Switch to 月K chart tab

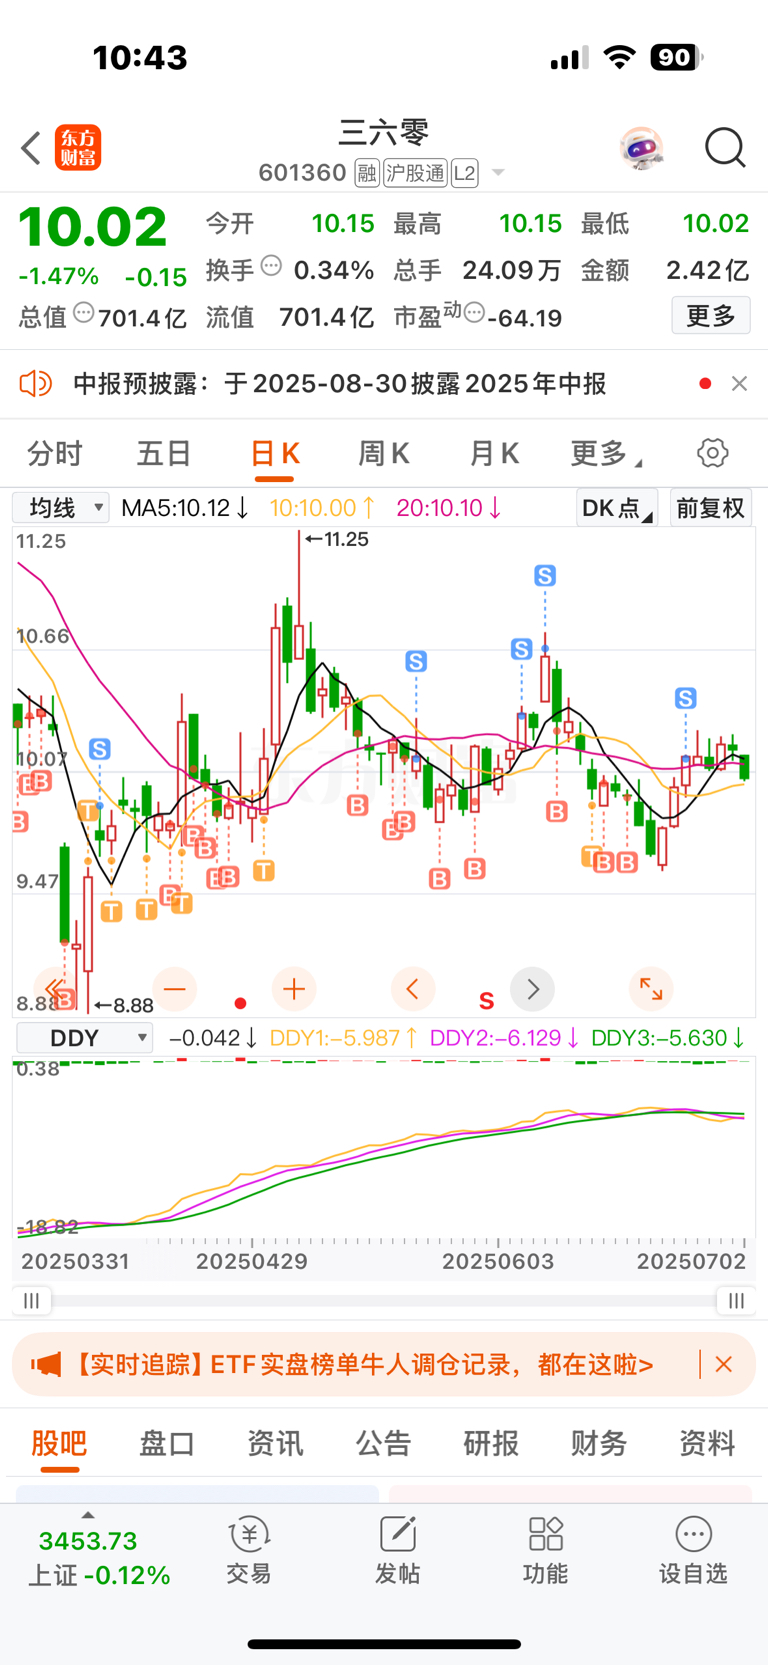click(494, 454)
